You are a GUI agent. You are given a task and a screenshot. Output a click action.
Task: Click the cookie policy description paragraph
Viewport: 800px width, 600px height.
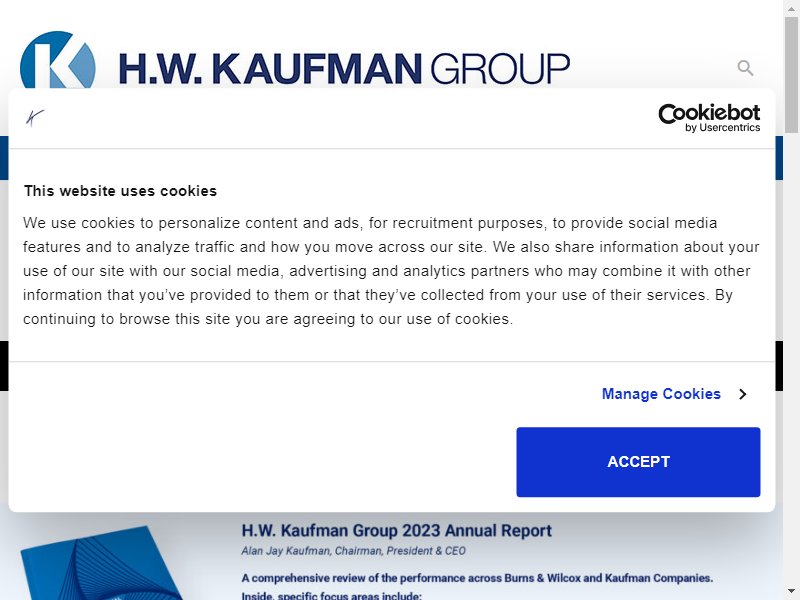pyautogui.click(x=391, y=271)
